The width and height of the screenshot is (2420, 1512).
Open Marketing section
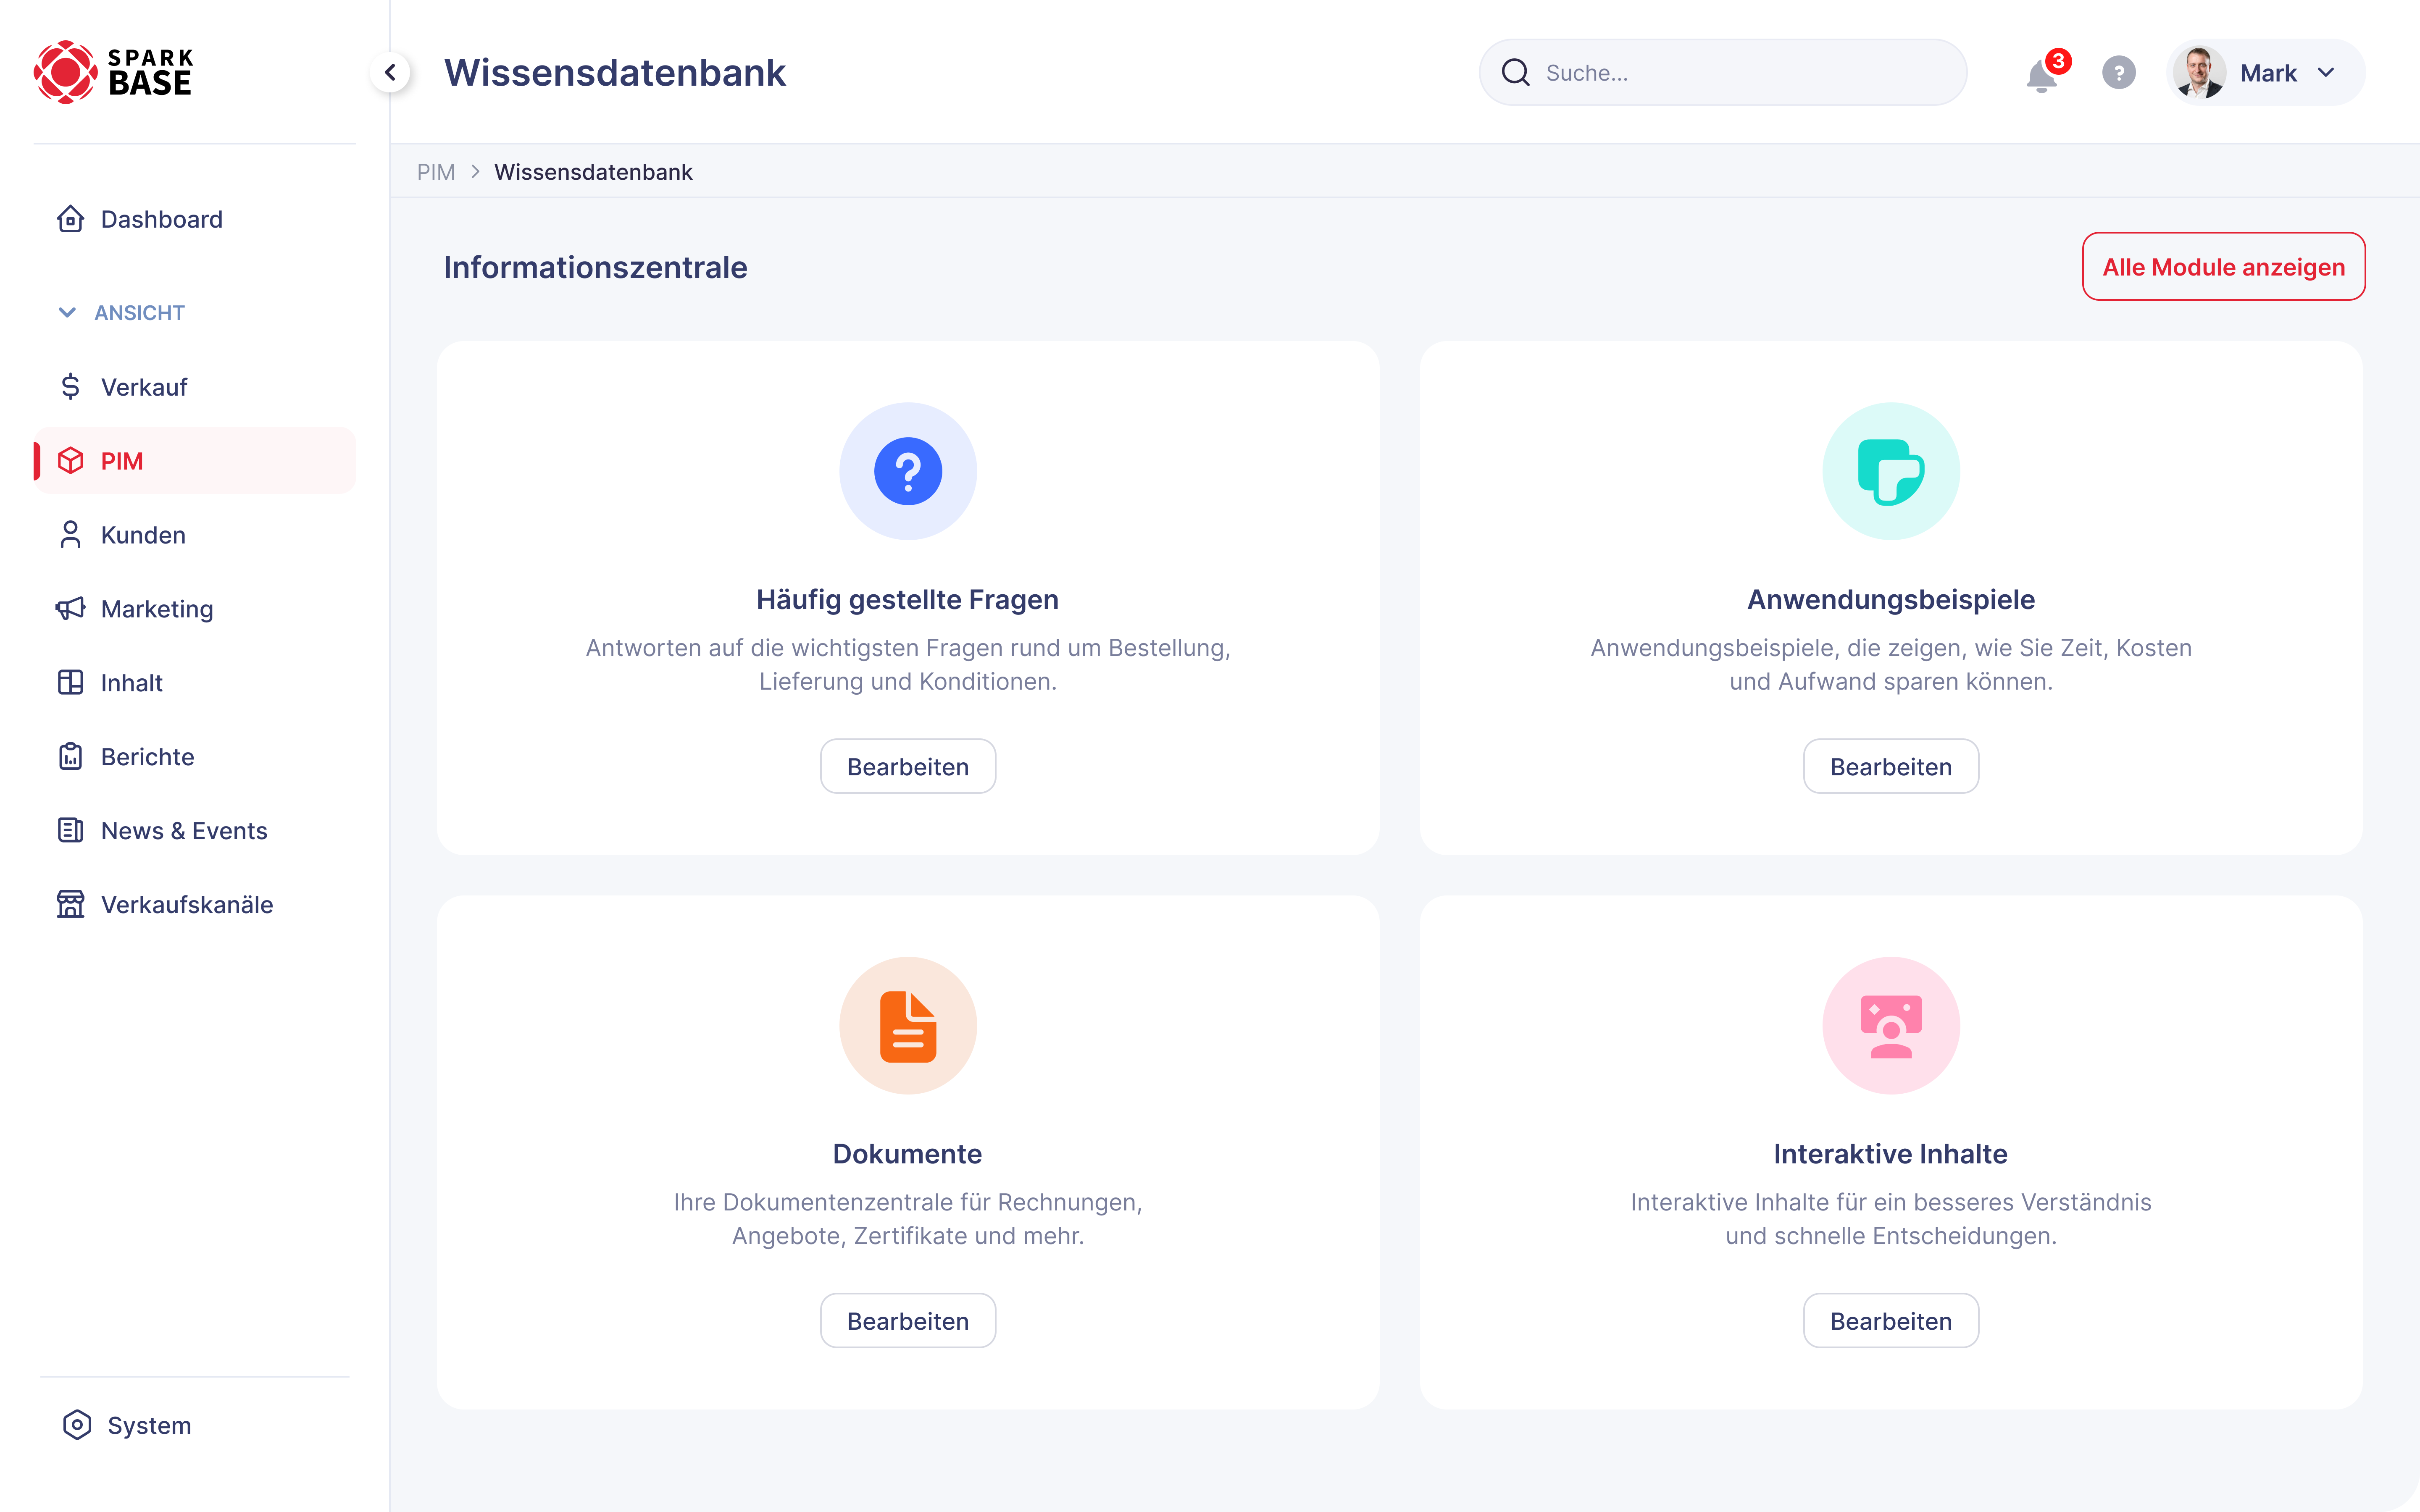tap(194, 609)
